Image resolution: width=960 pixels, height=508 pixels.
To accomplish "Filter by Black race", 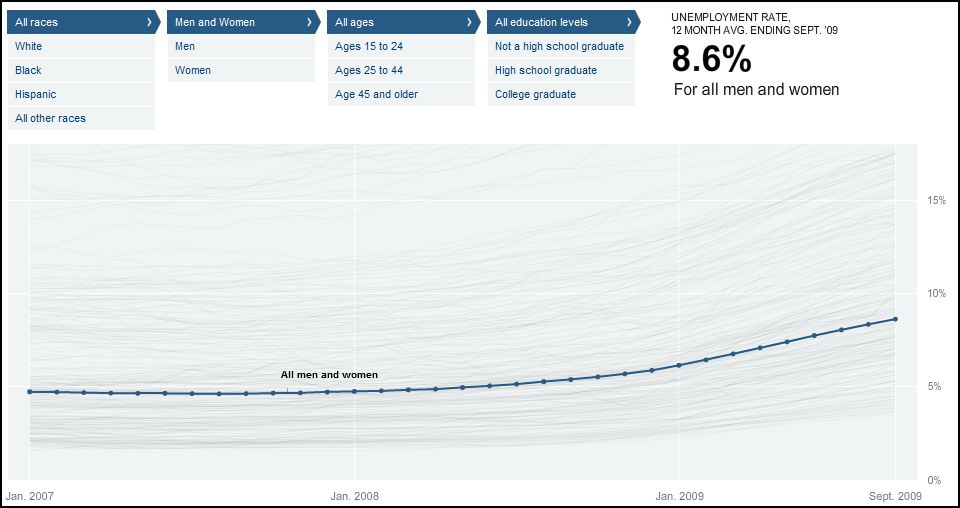I will 80,70.
